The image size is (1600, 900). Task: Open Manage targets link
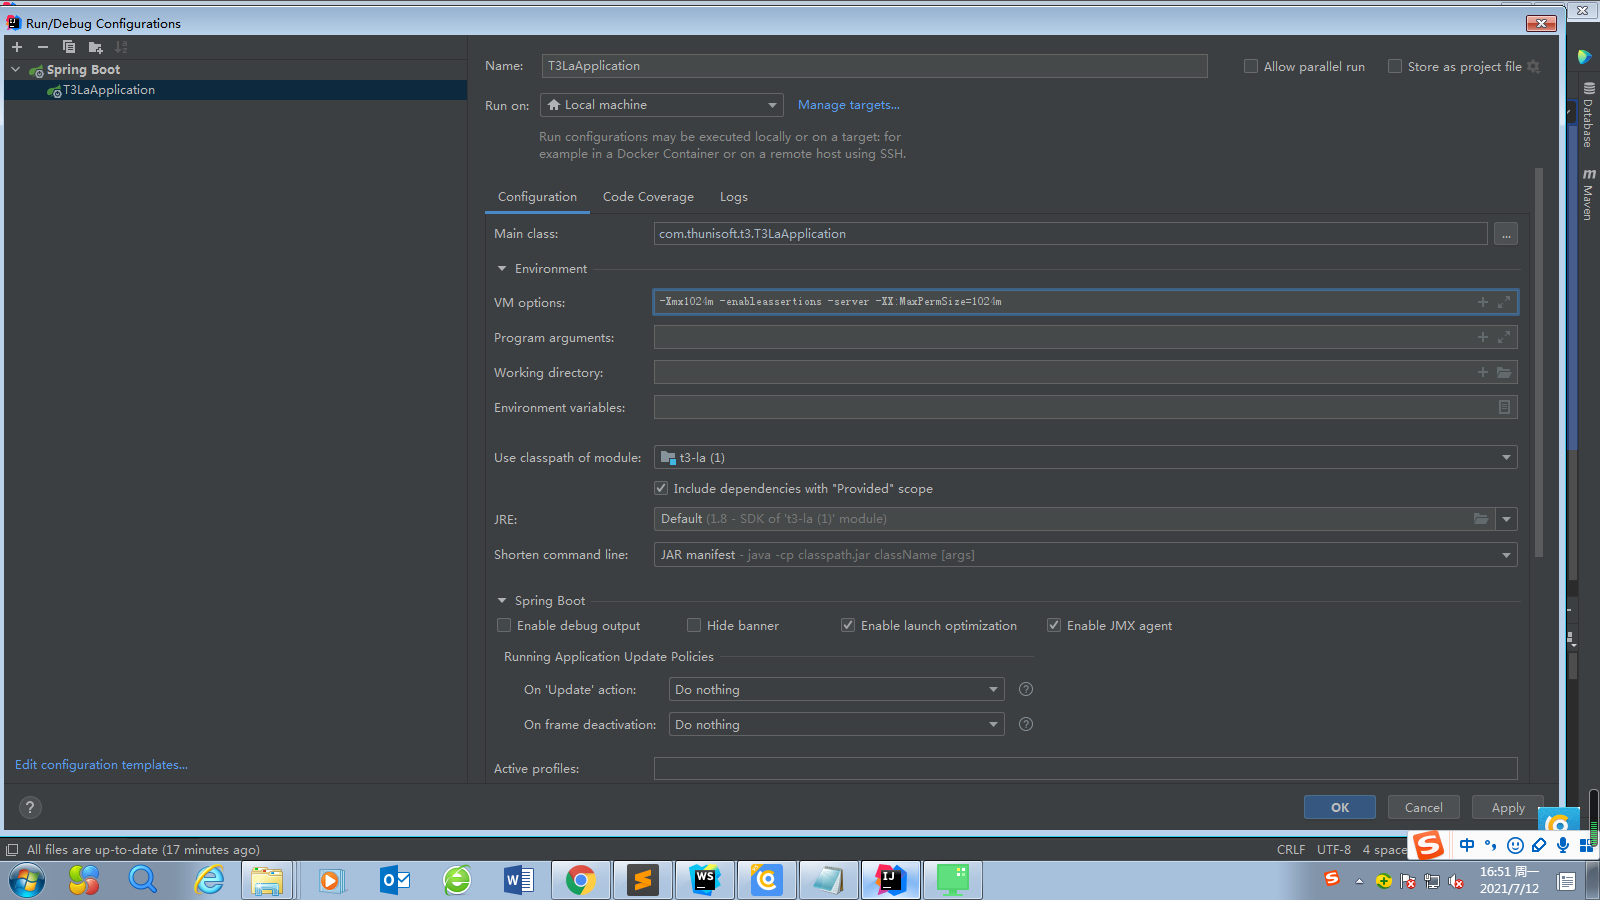pyautogui.click(x=849, y=105)
